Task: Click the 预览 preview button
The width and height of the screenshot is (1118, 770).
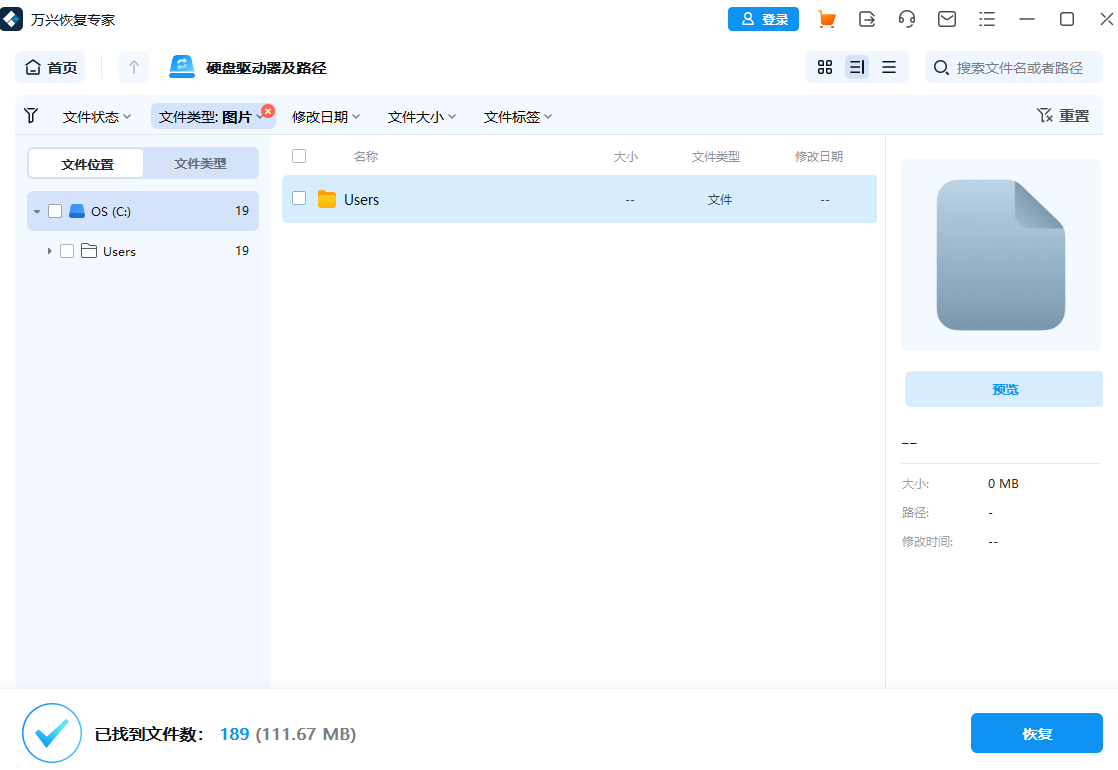Action: click(1003, 389)
